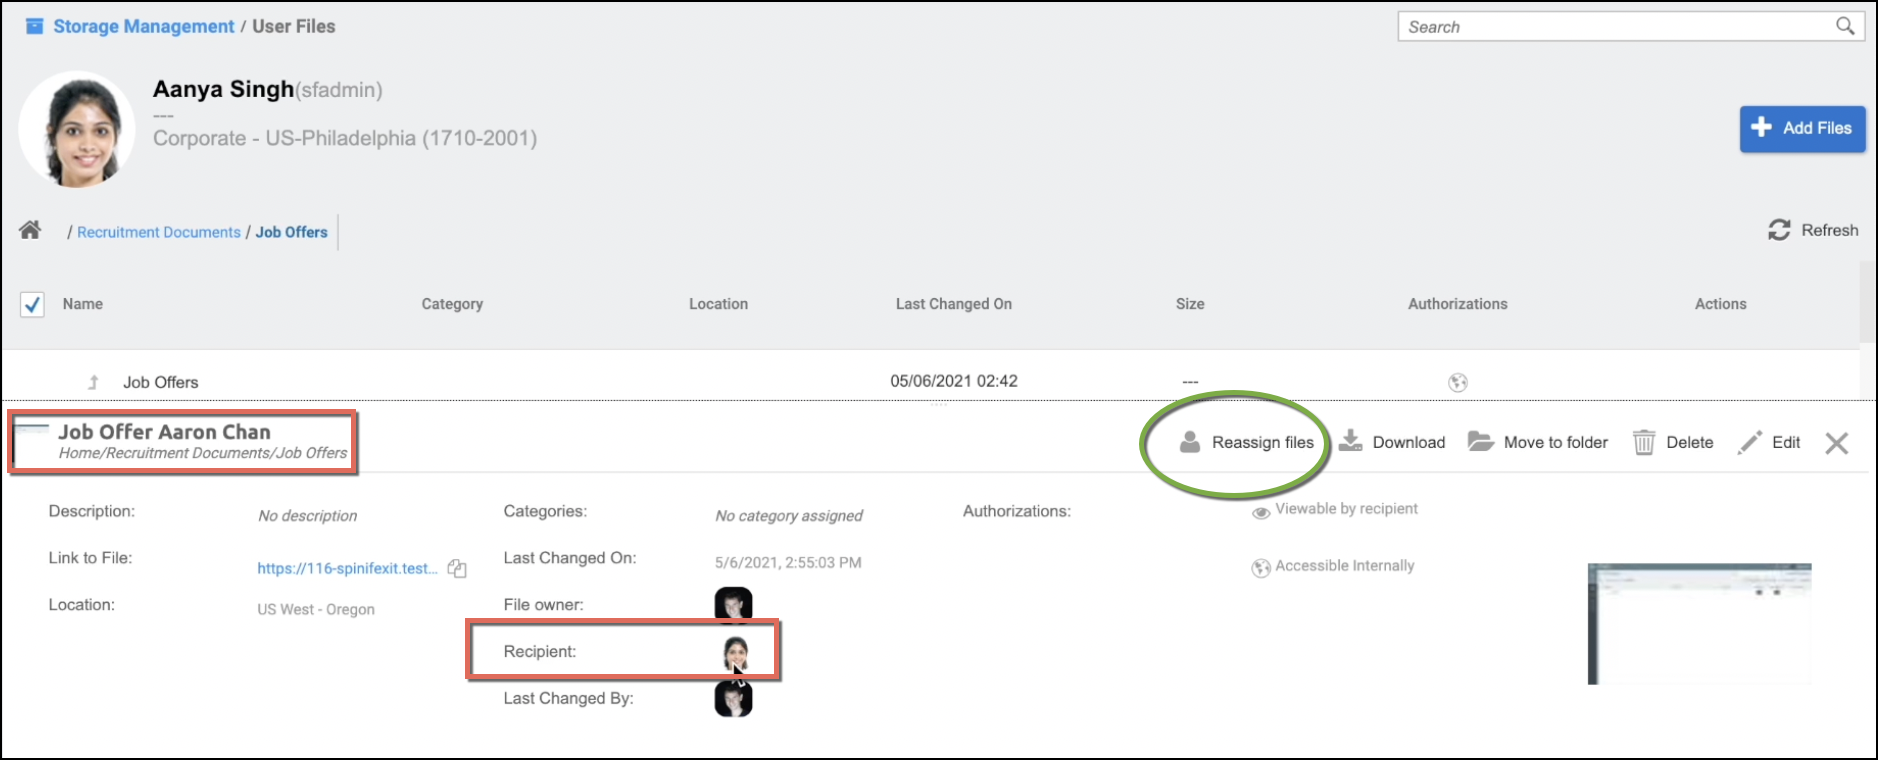
Task: Type in the Search field
Action: click(1615, 27)
